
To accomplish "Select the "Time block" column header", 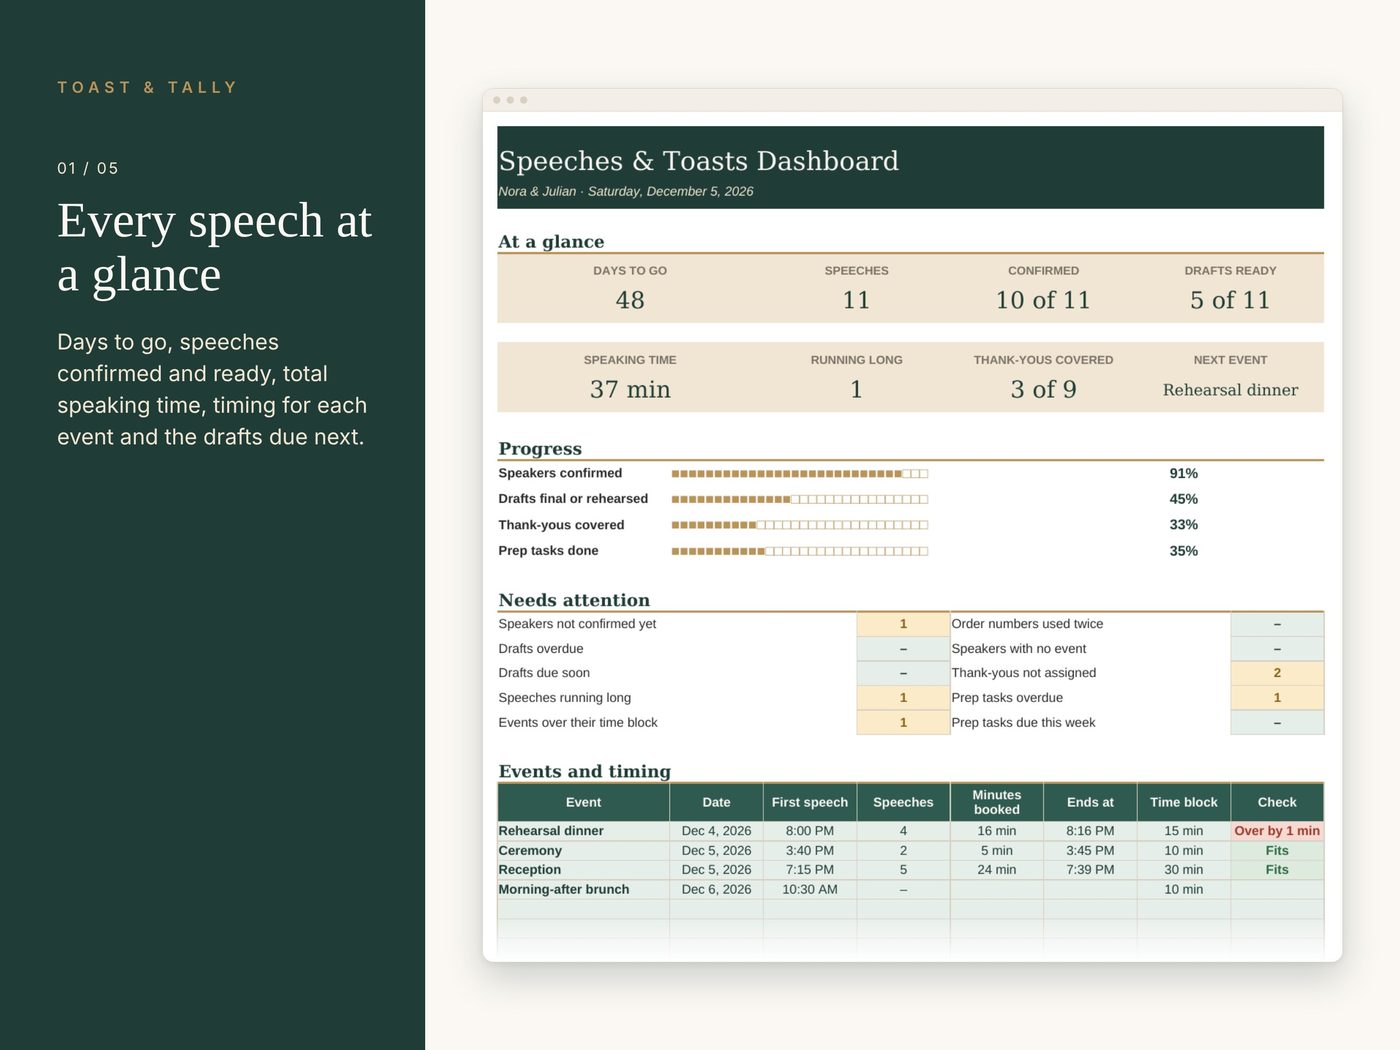I will tap(1184, 802).
